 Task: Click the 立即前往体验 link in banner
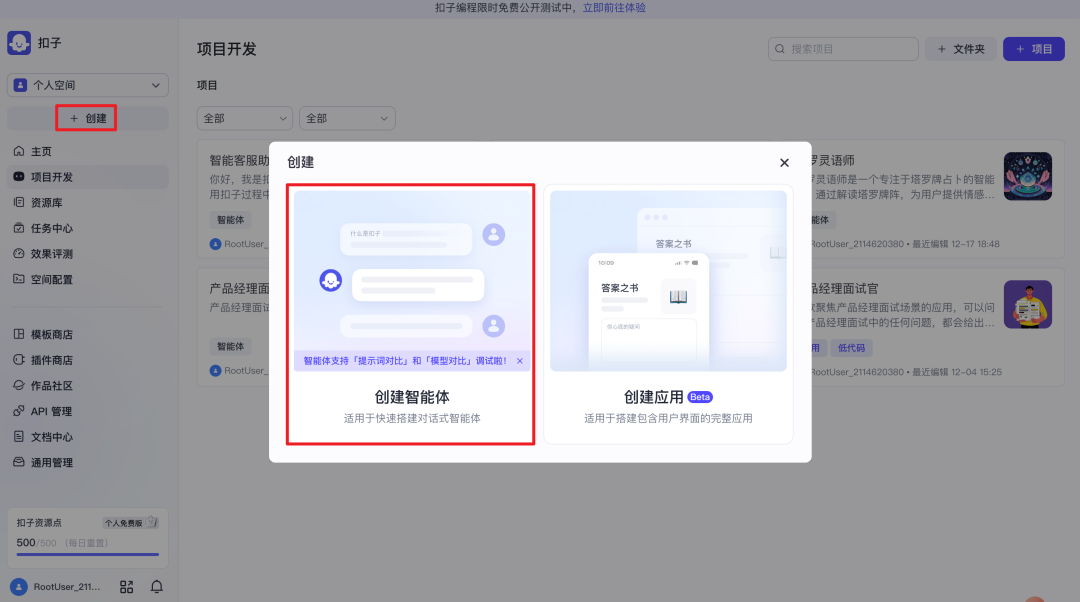point(614,8)
